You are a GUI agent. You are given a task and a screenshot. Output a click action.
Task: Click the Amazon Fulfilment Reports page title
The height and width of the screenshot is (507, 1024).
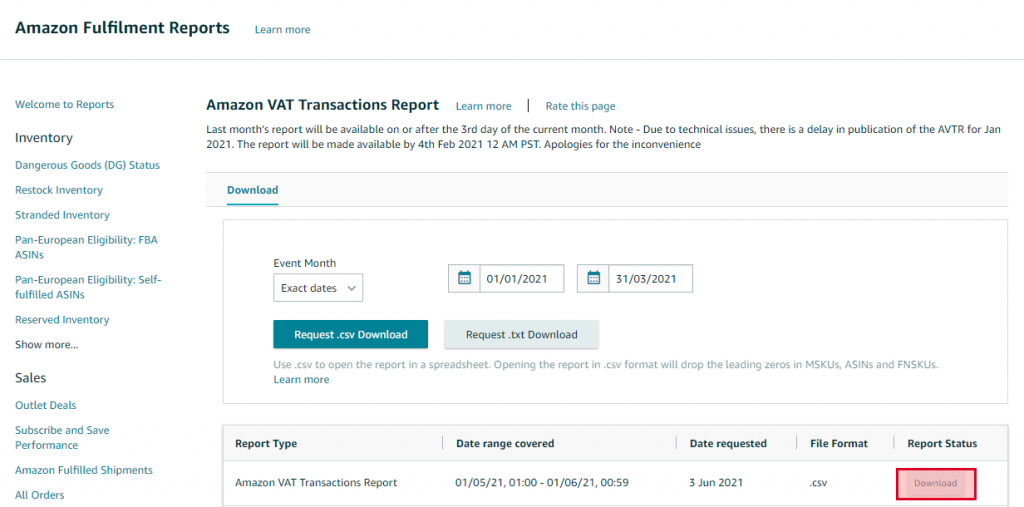tap(122, 28)
